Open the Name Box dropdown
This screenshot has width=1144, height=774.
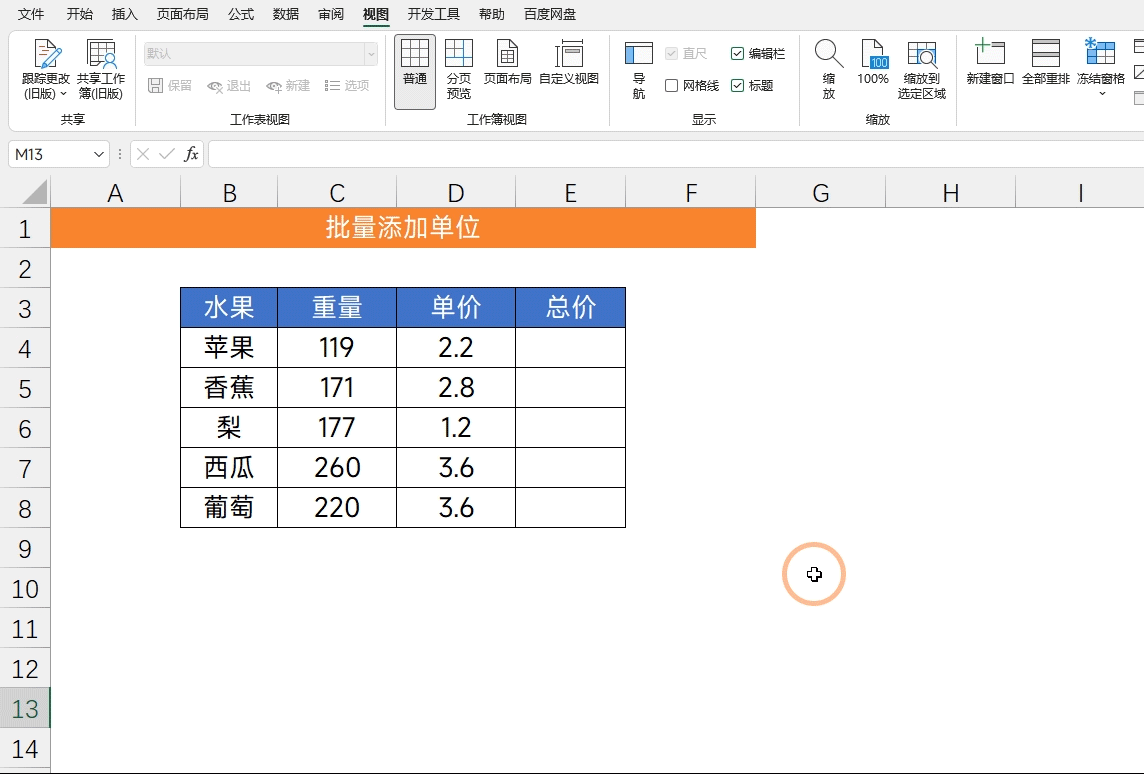(x=95, y=153)
